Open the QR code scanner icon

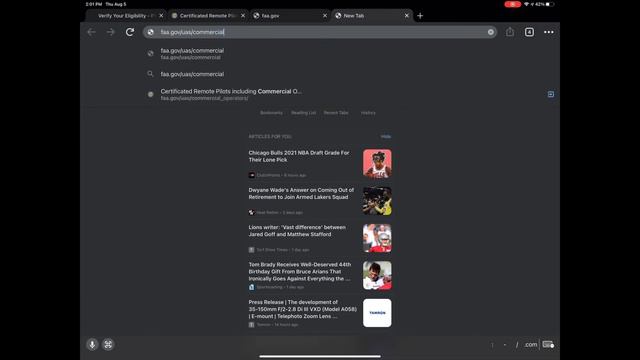coord(108,344)
